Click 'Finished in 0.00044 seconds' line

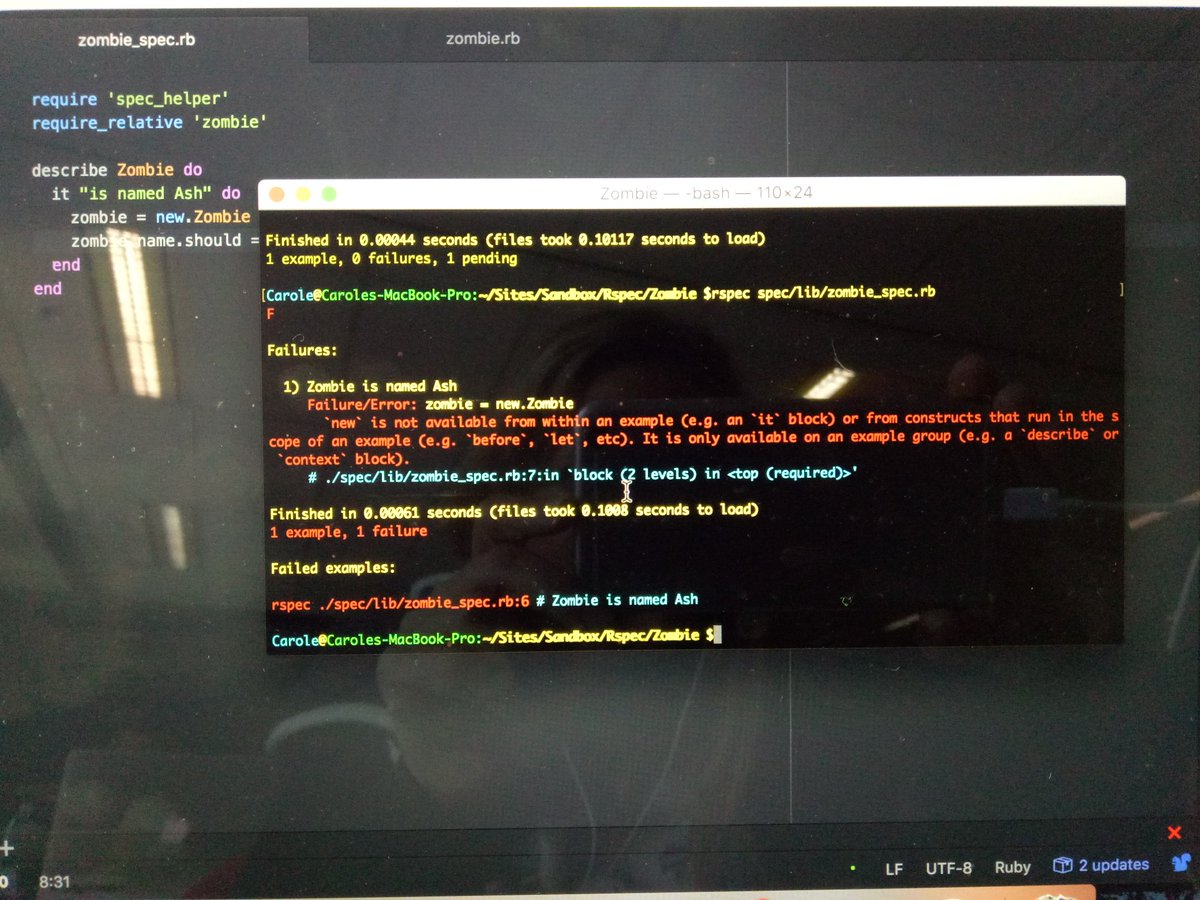pyautogui.click(x=516, y=240)
